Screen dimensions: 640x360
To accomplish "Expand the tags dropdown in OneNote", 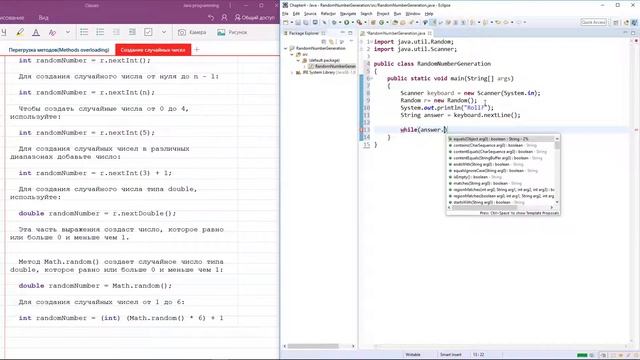I will pos(164,32).
